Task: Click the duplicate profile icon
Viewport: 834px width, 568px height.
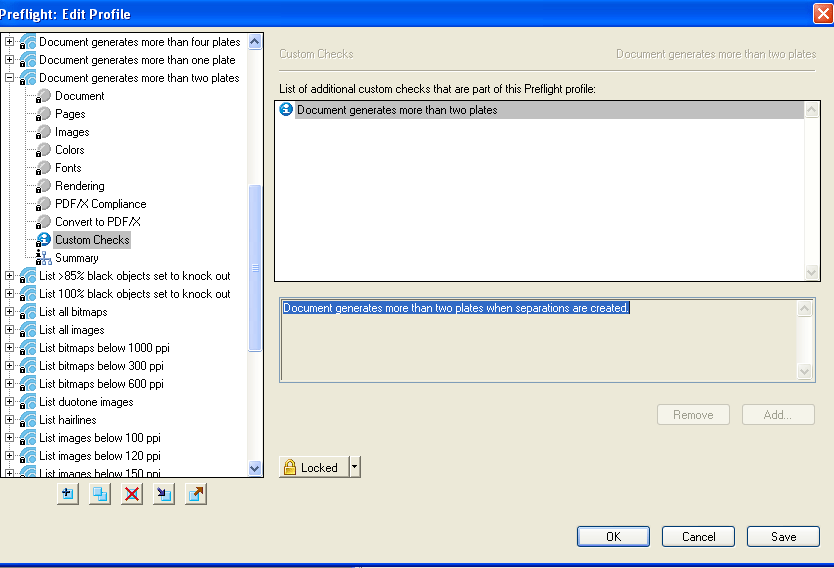Action: (x=99, y=494)
